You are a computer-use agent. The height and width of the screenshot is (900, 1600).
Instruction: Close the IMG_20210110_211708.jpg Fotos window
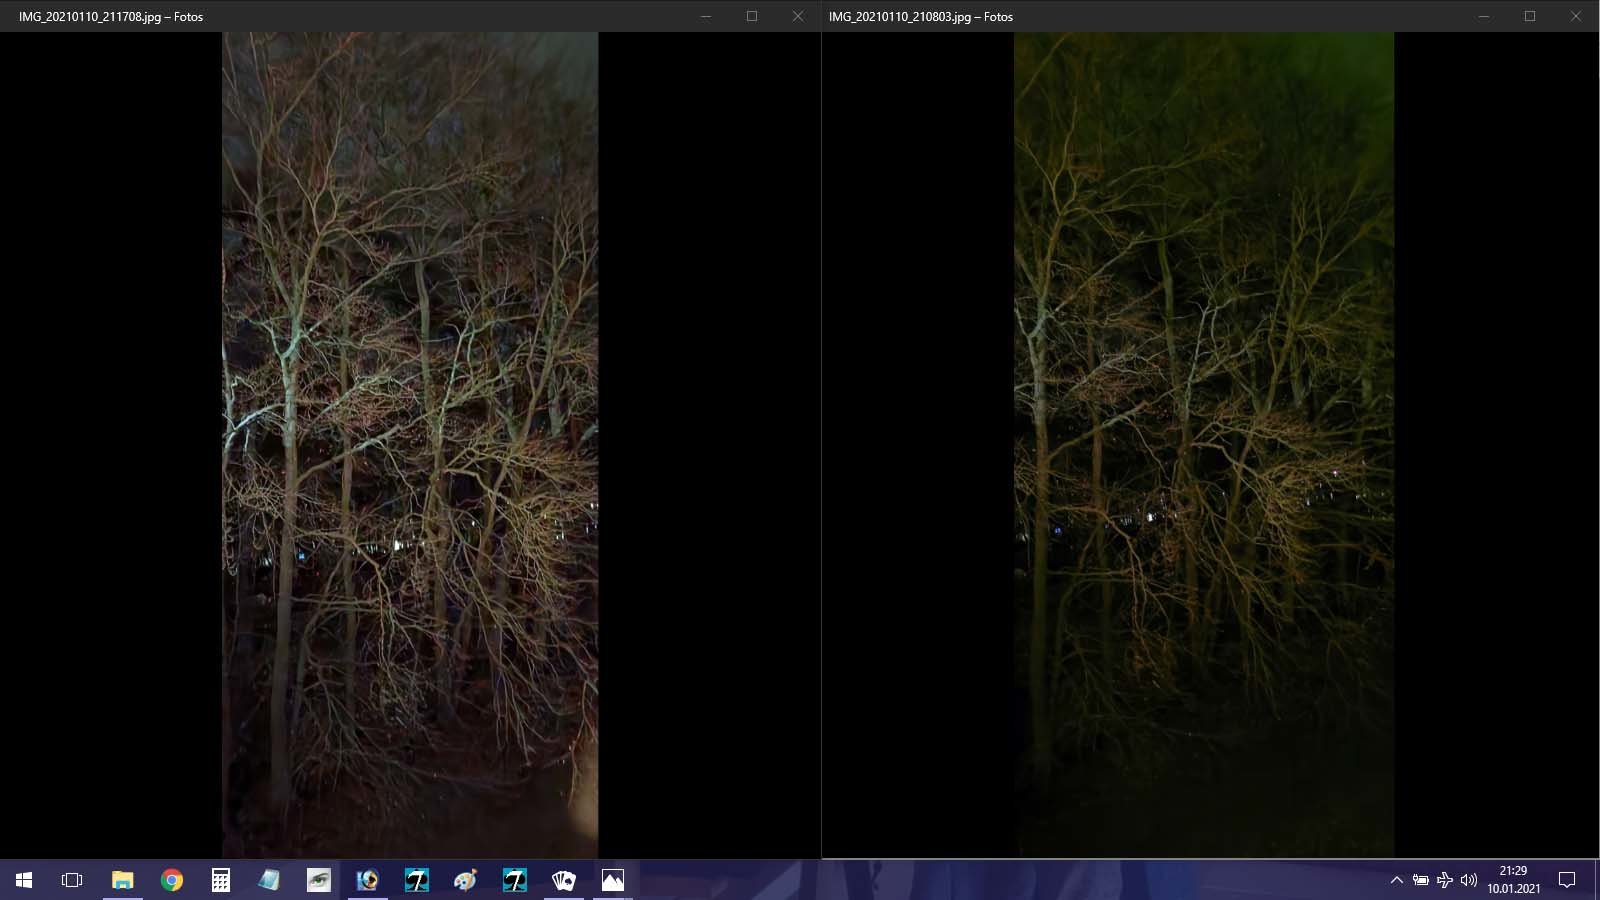798,16
